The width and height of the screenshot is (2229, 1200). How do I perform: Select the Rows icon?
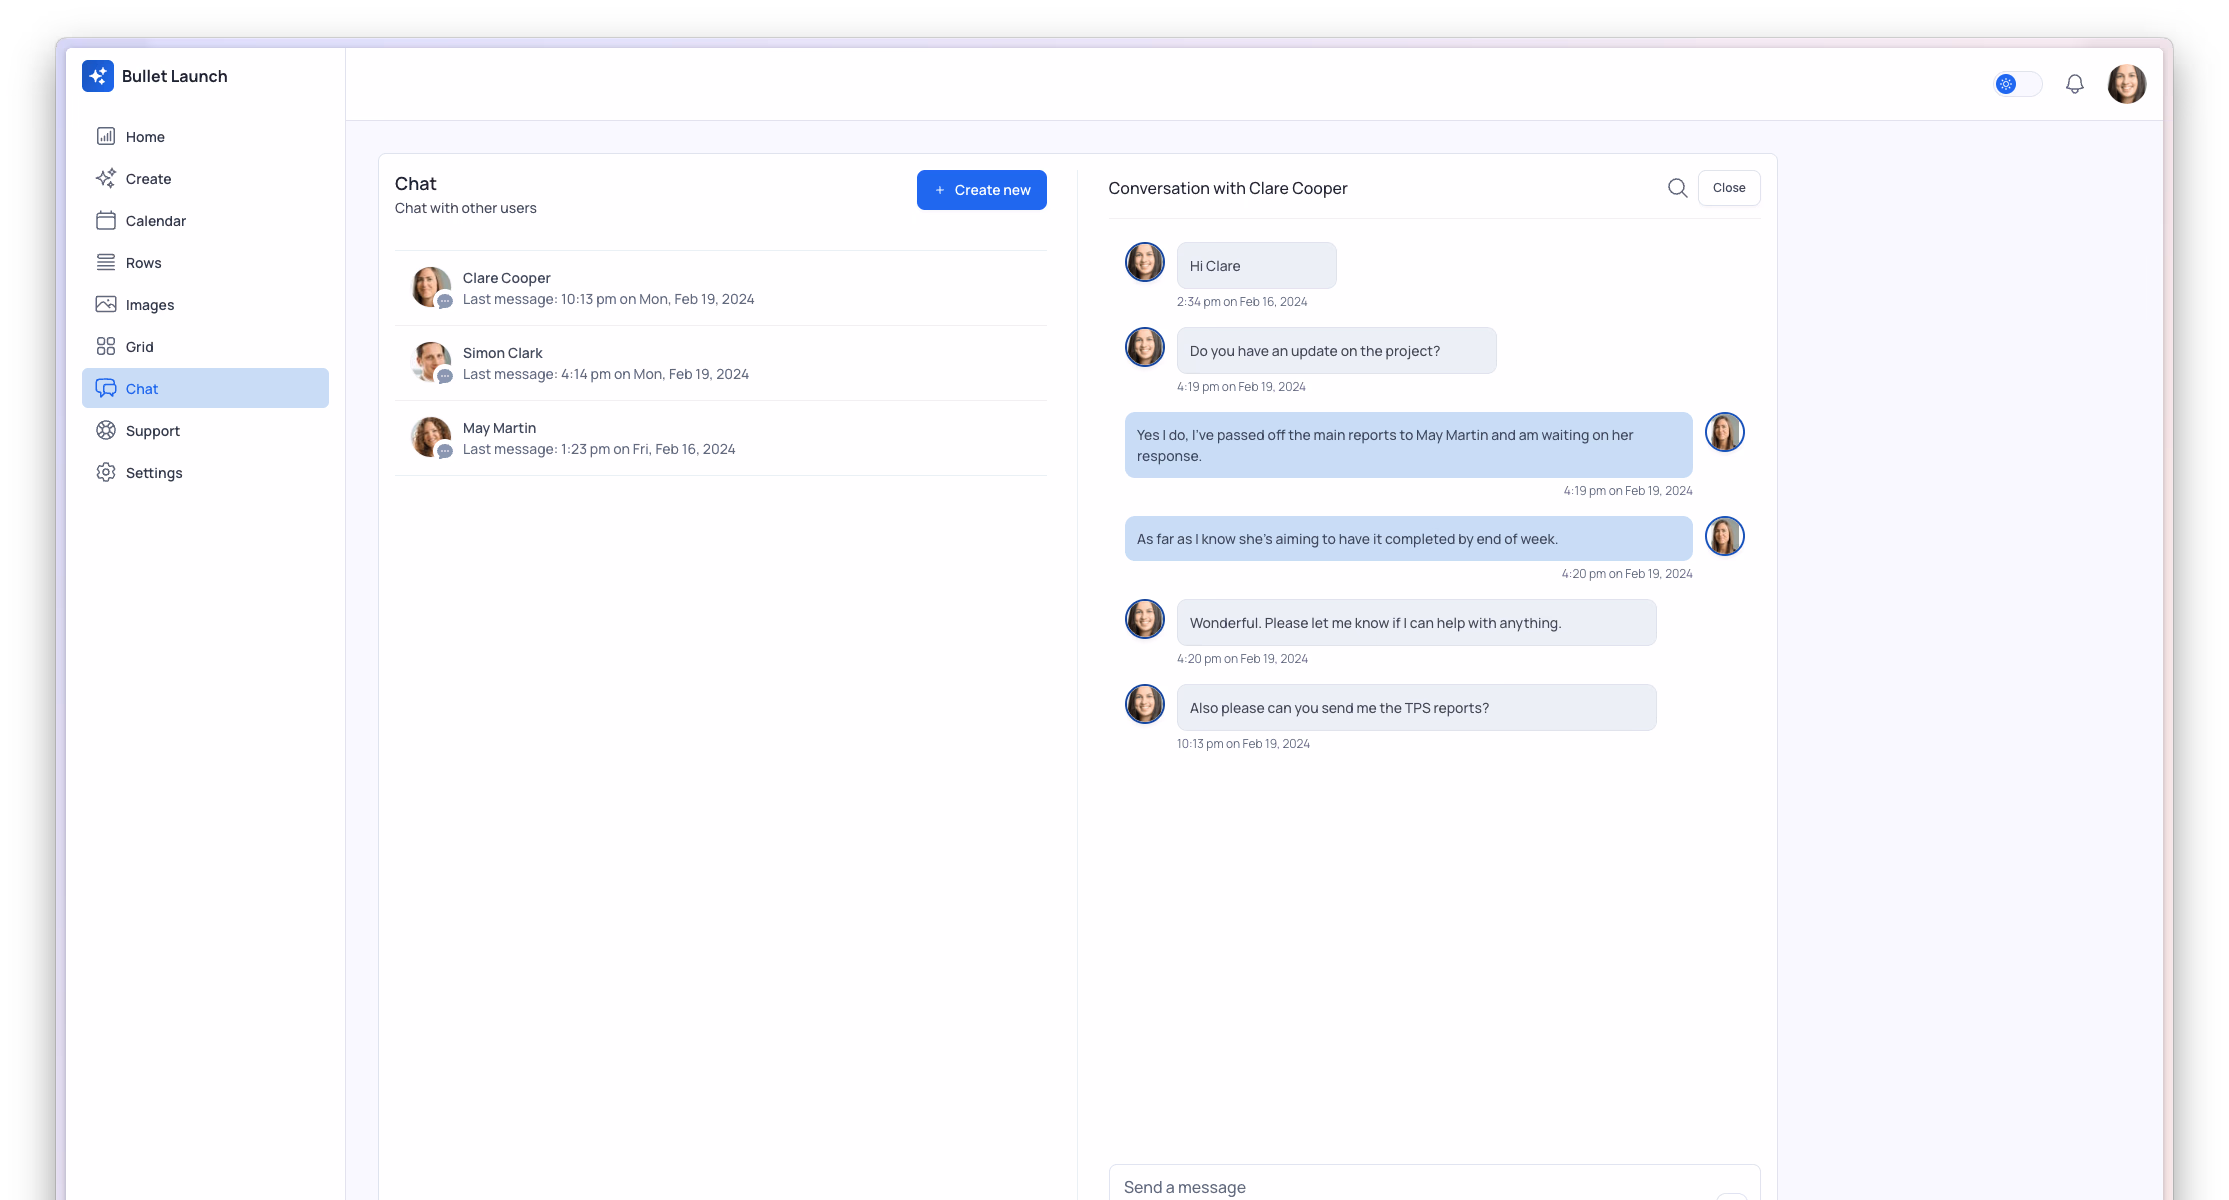coord(106,262)
